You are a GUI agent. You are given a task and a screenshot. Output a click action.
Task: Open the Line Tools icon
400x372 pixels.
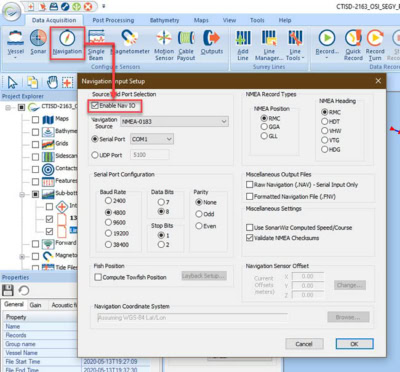(x=295, y=37)
